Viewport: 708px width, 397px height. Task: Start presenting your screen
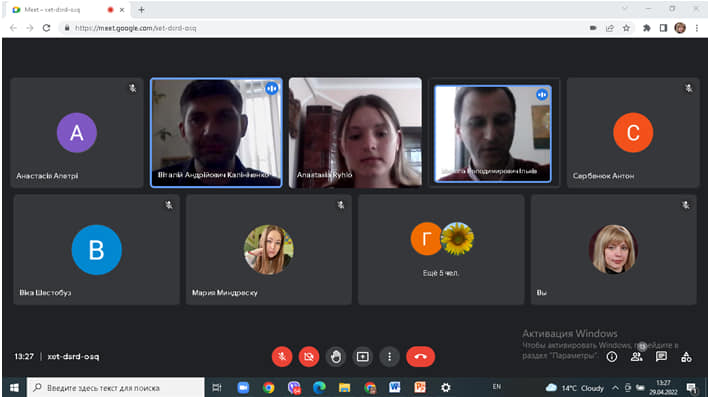[363, 356]
